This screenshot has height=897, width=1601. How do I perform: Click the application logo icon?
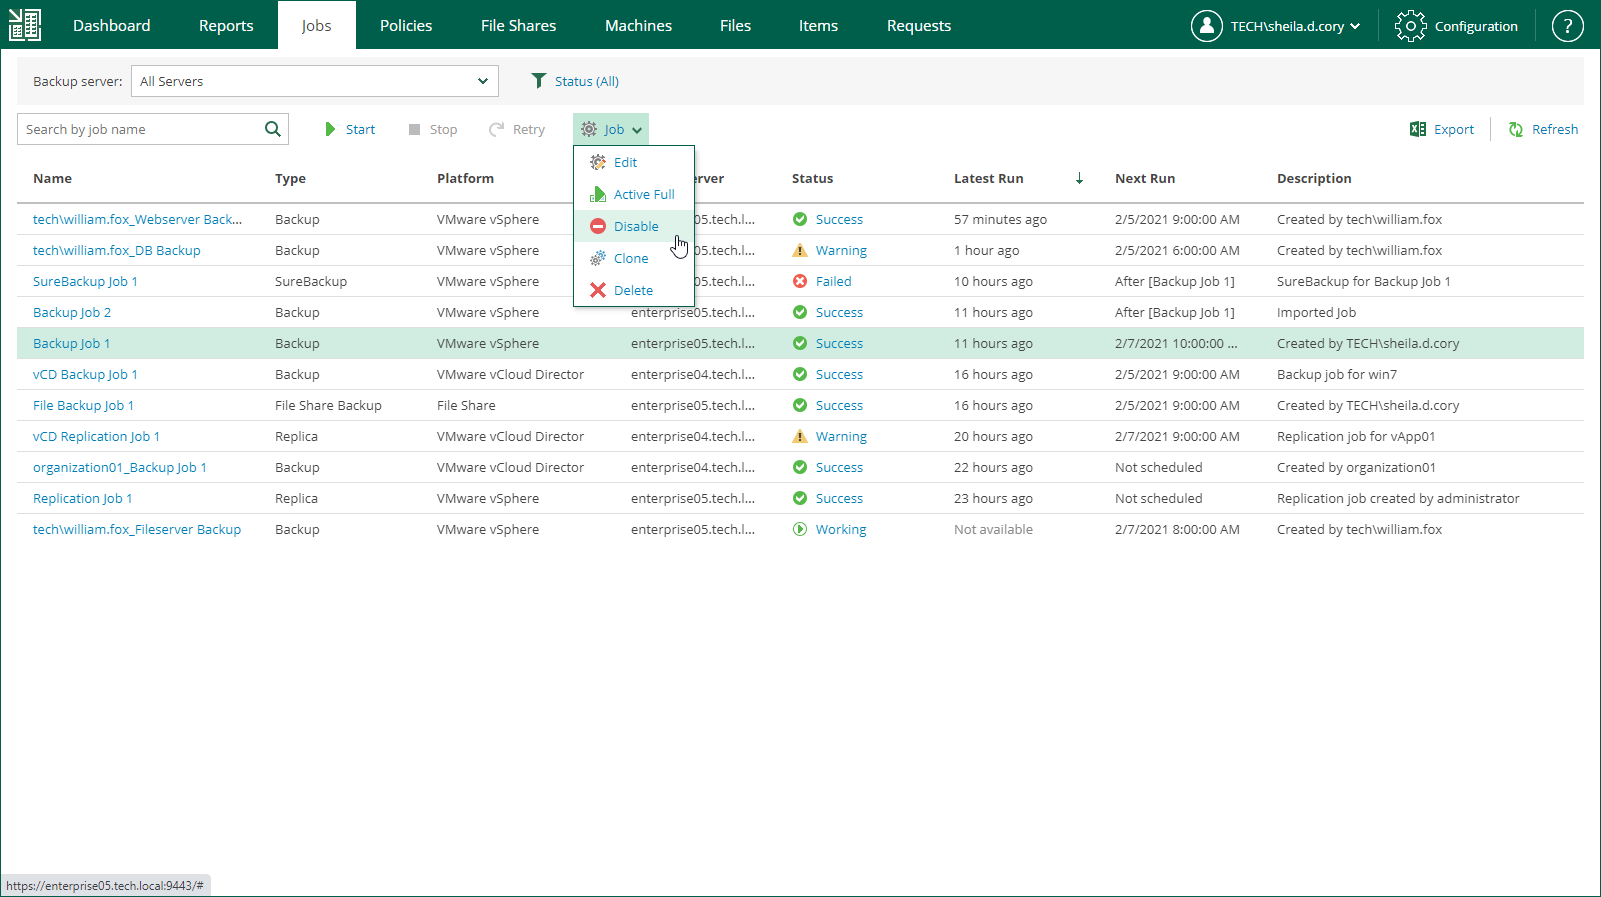[x=25, y=25]
